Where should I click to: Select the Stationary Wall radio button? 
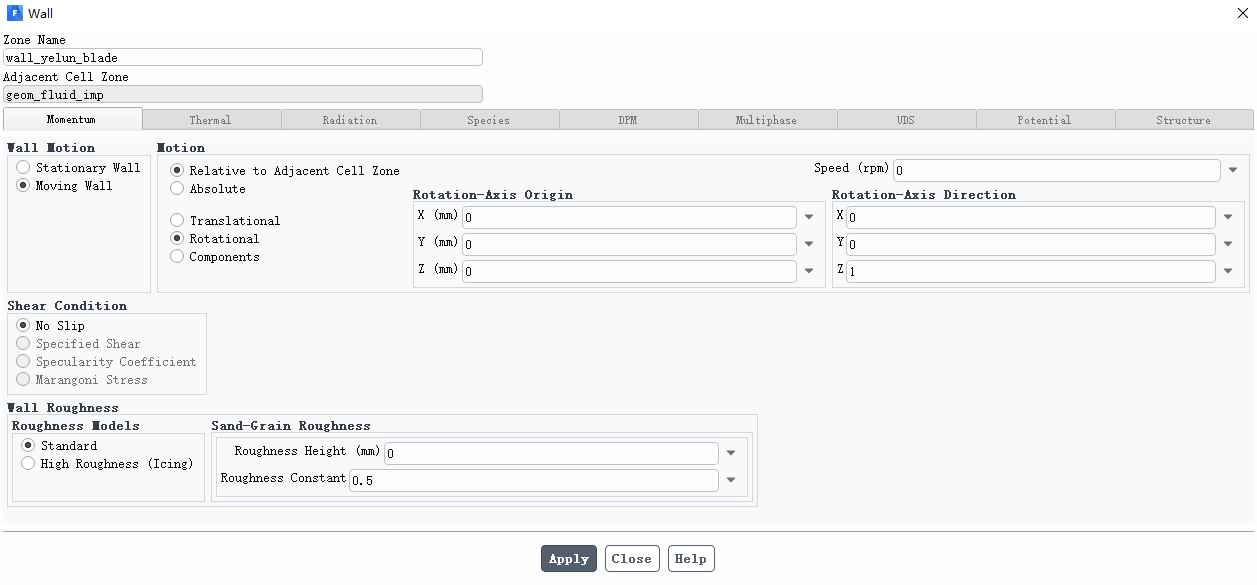23,168
